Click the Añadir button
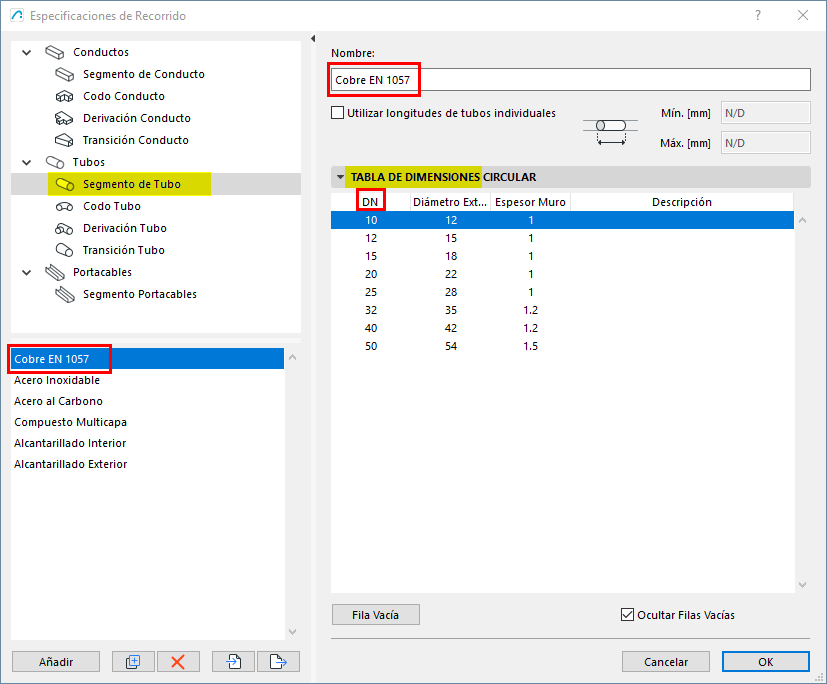Image resolution: width=827 pixels, height=684 pixels. (x=56, y=661)
